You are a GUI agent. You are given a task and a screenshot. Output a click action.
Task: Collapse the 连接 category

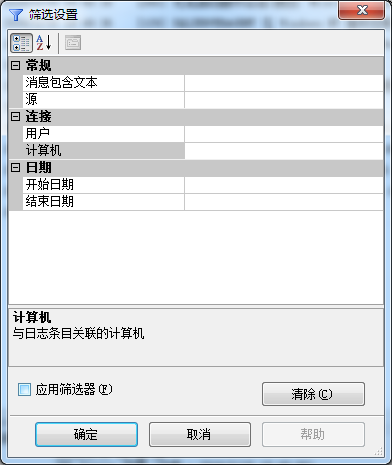coord(16,117)
